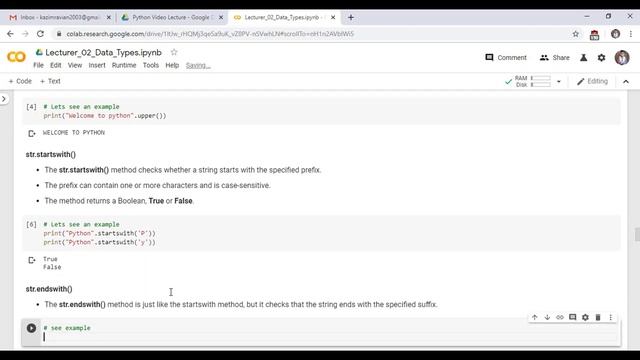Open the Insert menu
This screenshot has width=640, height=360.
pyautogui.click(x=97, y=65)
